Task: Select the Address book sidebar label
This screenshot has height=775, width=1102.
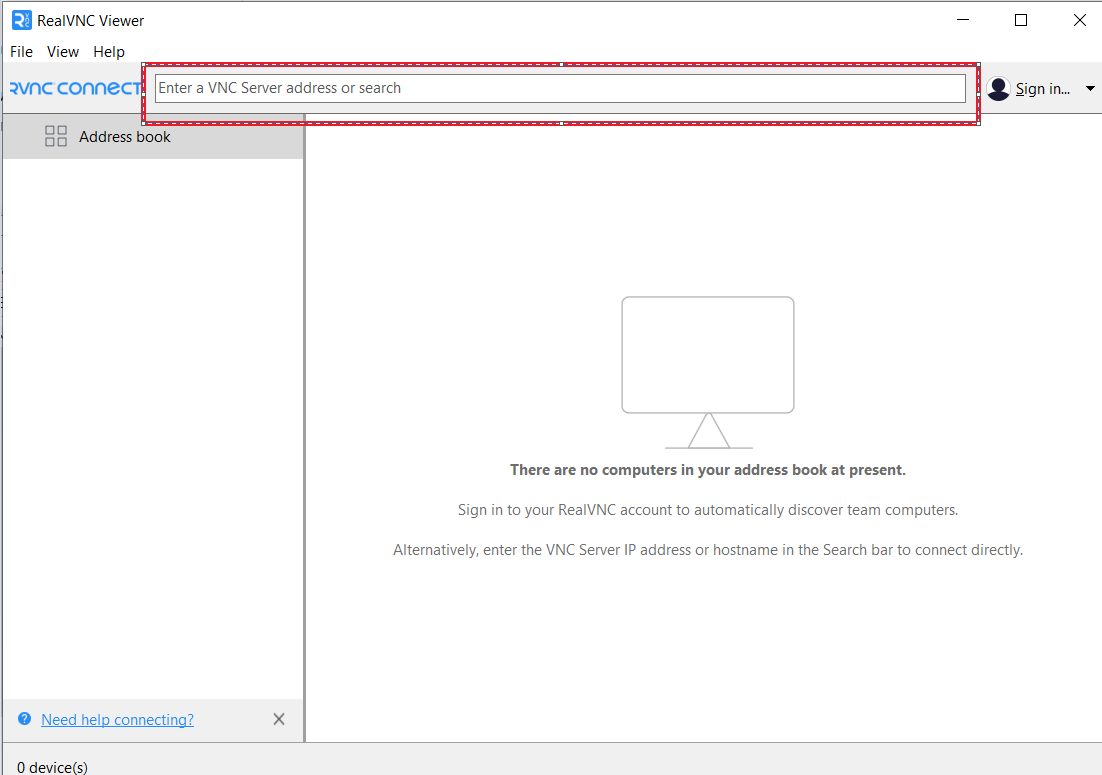Action: [125, 137]
